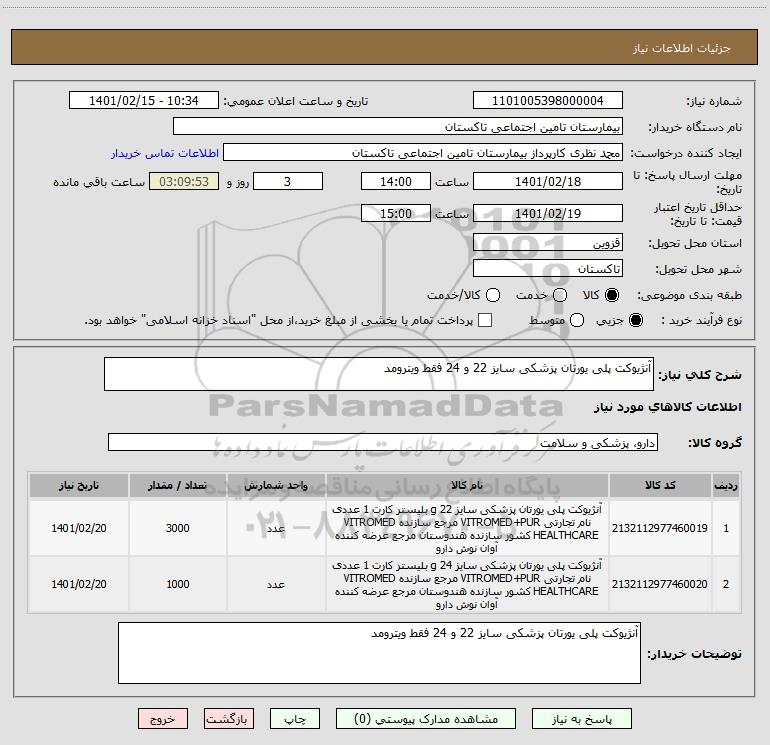This screenshot has height=745, width=770.
Task: Click the بازگشت back button
Action: [x=229, y=719]
